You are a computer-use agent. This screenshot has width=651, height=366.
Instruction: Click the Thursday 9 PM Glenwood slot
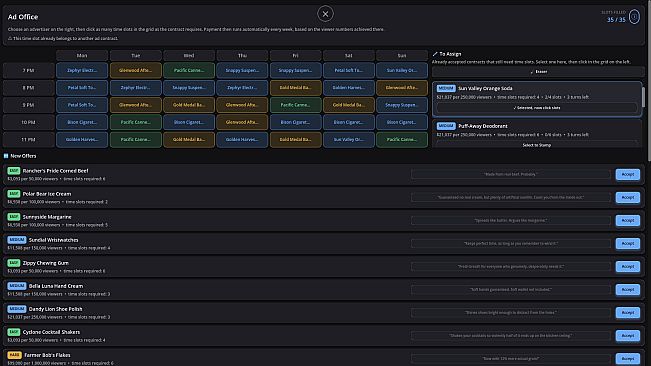click(x=242, y=105)
